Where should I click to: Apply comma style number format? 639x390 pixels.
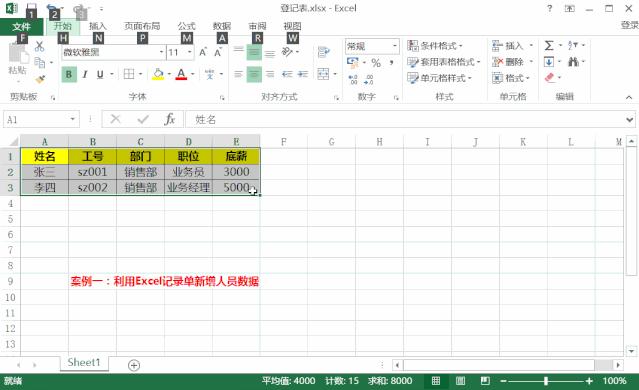point(391,63)
